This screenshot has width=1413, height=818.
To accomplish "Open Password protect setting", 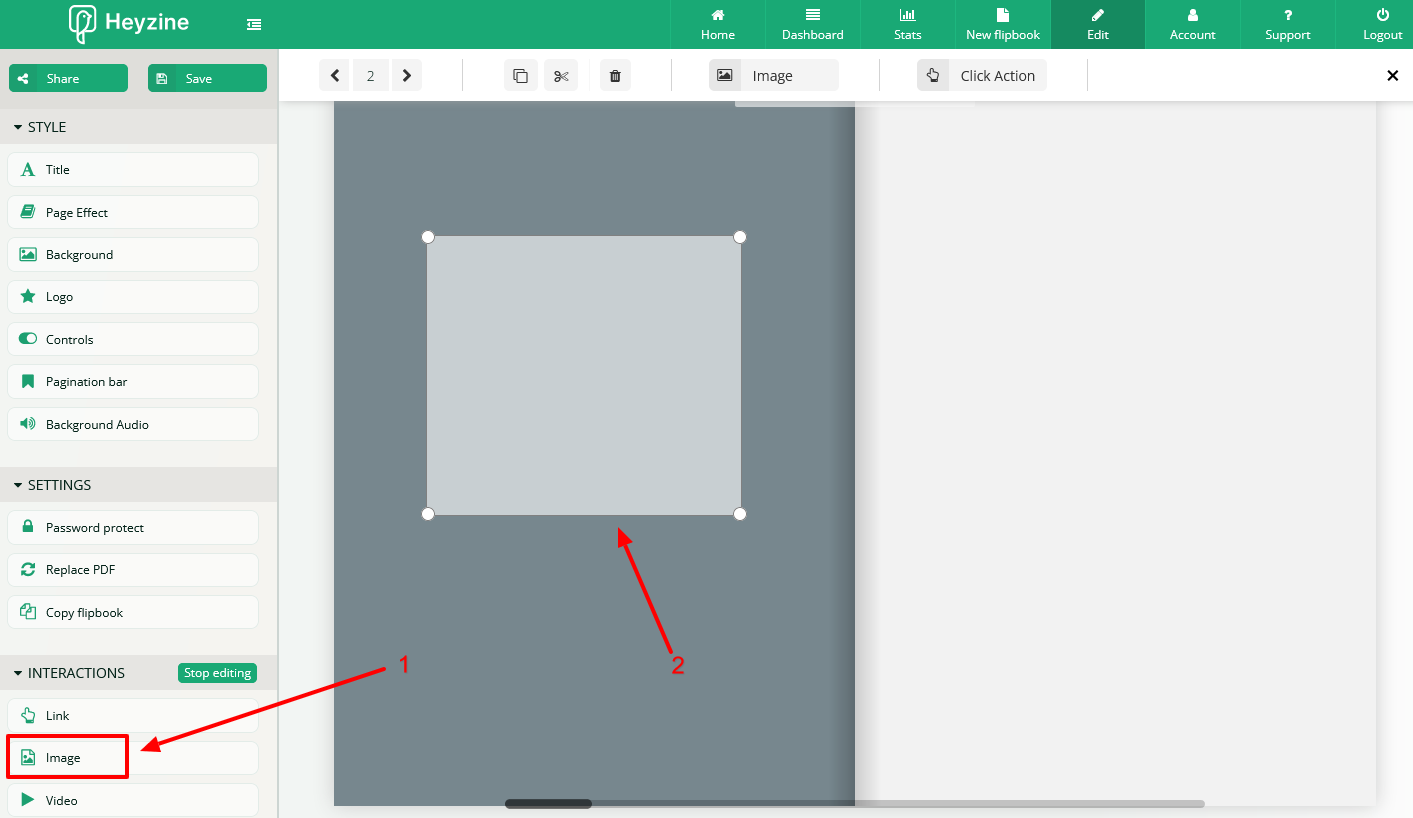I will [133, 527].
